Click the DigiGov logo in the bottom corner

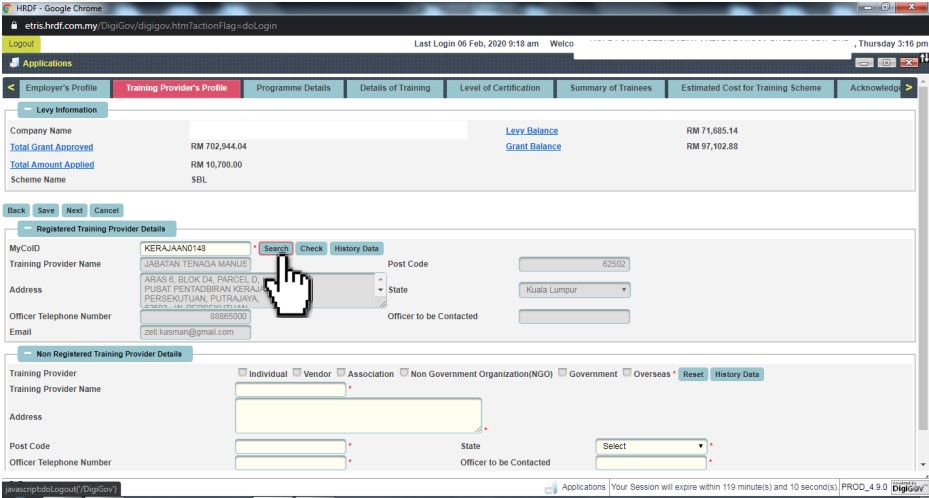(x=907, y=487)
